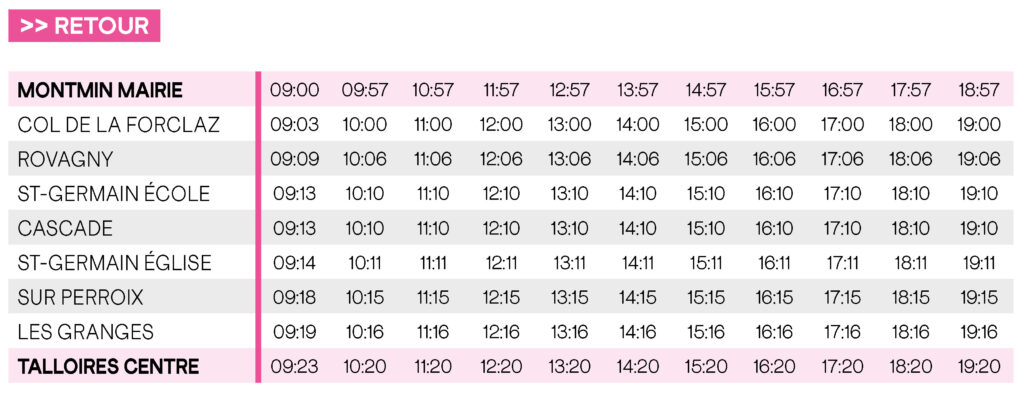Select the MONTMIN MAIRIE stop row

click(511, 90)
